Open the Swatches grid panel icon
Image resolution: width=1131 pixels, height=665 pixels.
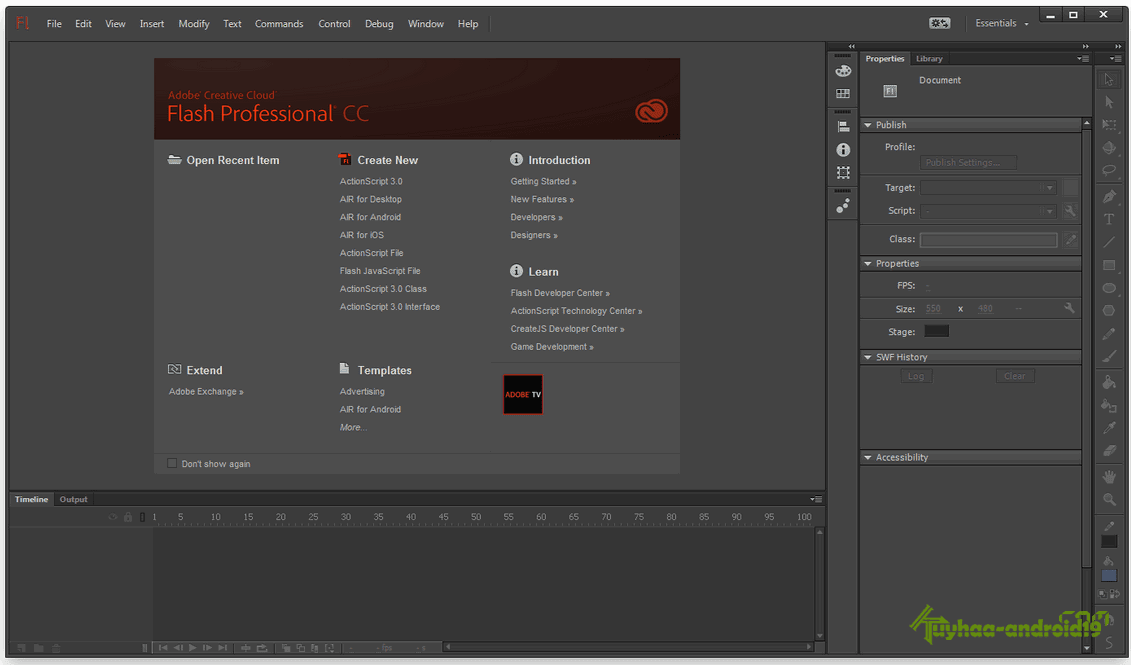click(843, 94)
